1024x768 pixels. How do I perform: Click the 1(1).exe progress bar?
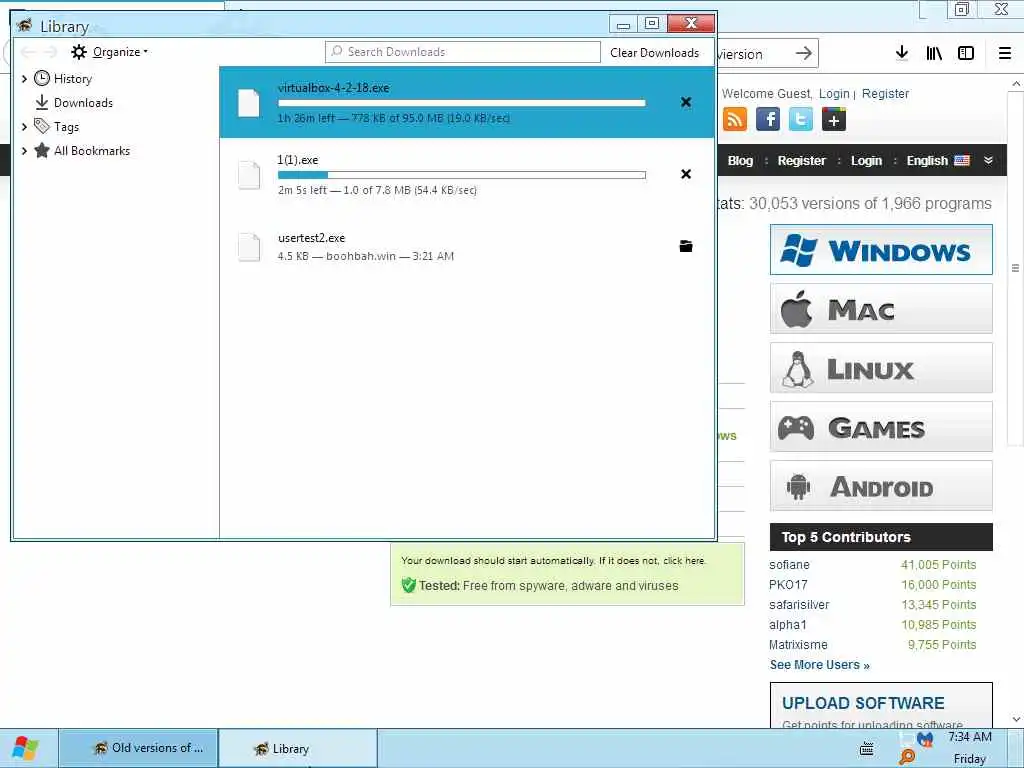[462, 175]
